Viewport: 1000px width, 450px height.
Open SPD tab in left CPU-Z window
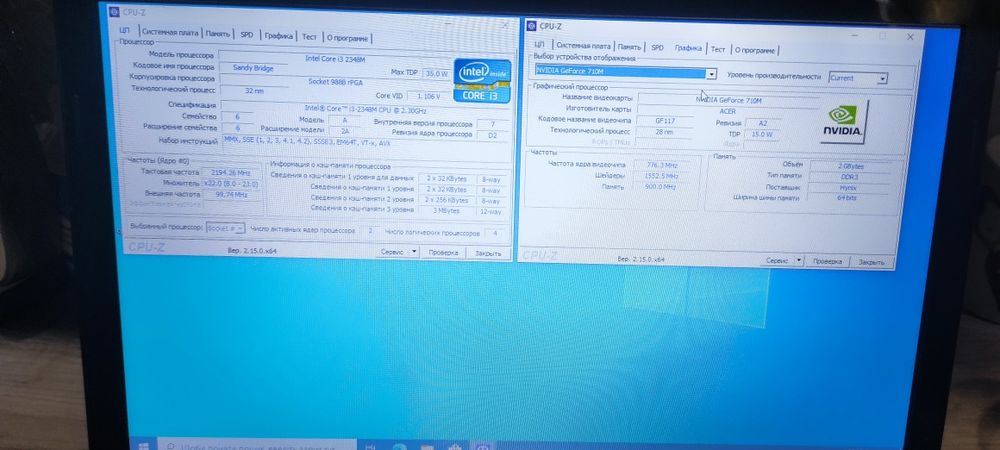tap(246, 35)
